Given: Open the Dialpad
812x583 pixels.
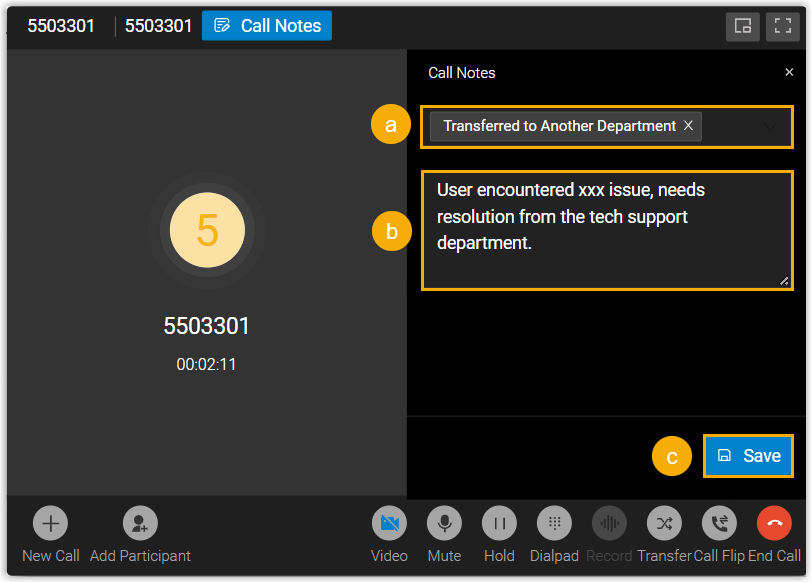Looking at the screenshot, I should tap(554, 523).
